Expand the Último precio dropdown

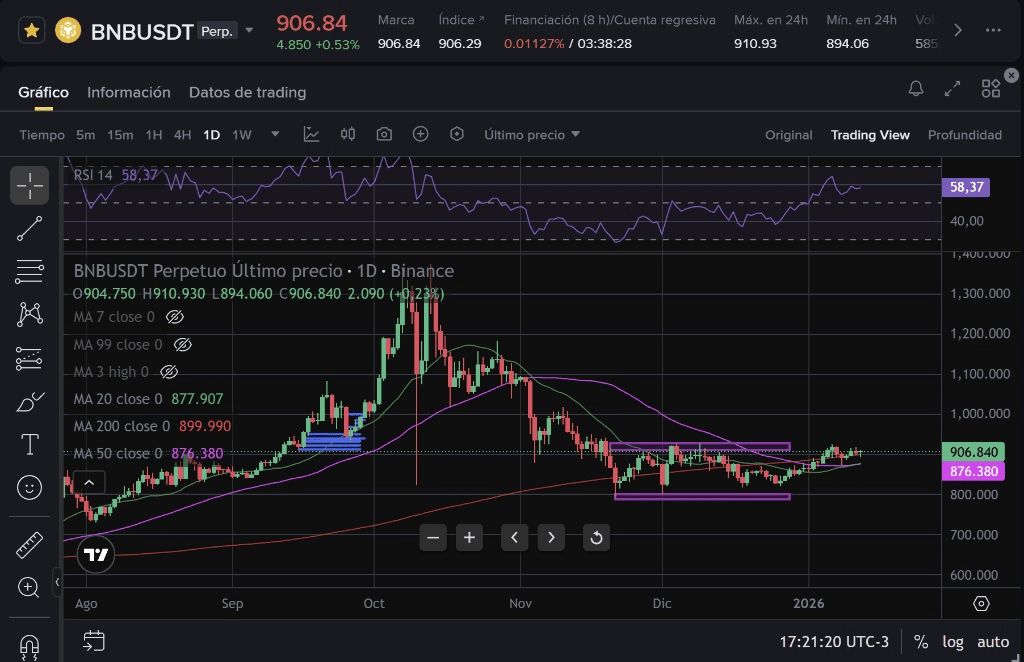pos(532,134)
